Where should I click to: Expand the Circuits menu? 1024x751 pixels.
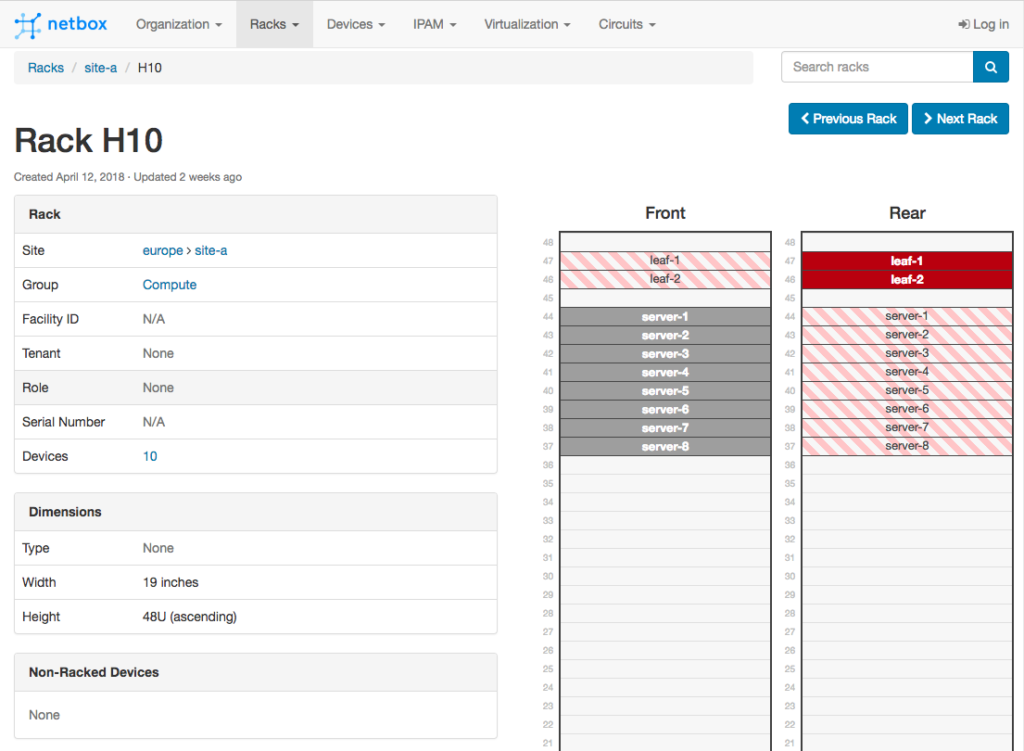pyautogui.click(x=627, y=24)
